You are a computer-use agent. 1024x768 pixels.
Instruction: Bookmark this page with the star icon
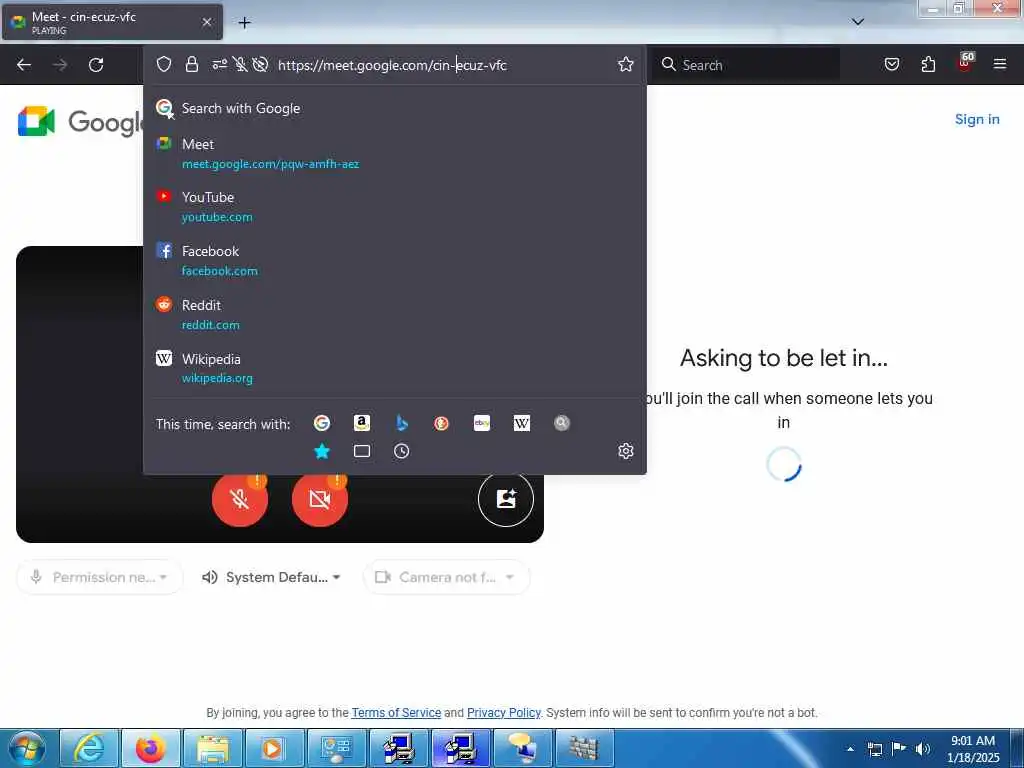(x=626, y=64)
